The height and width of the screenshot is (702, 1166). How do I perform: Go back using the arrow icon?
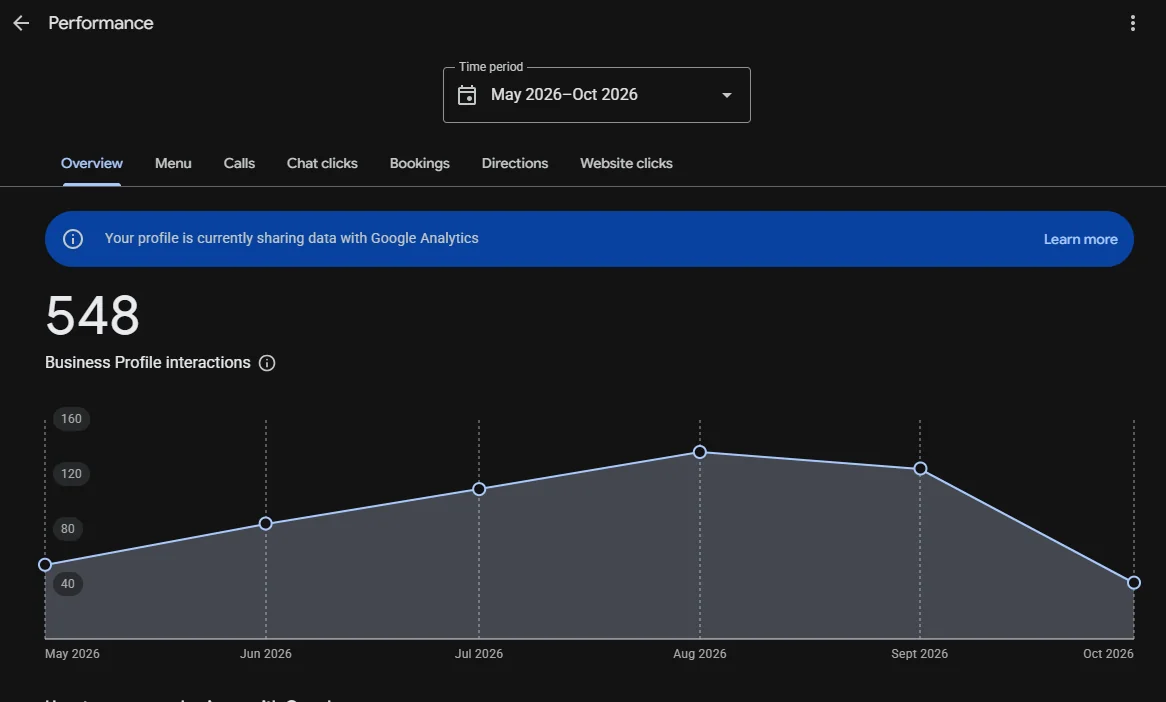tap(21, 23)
